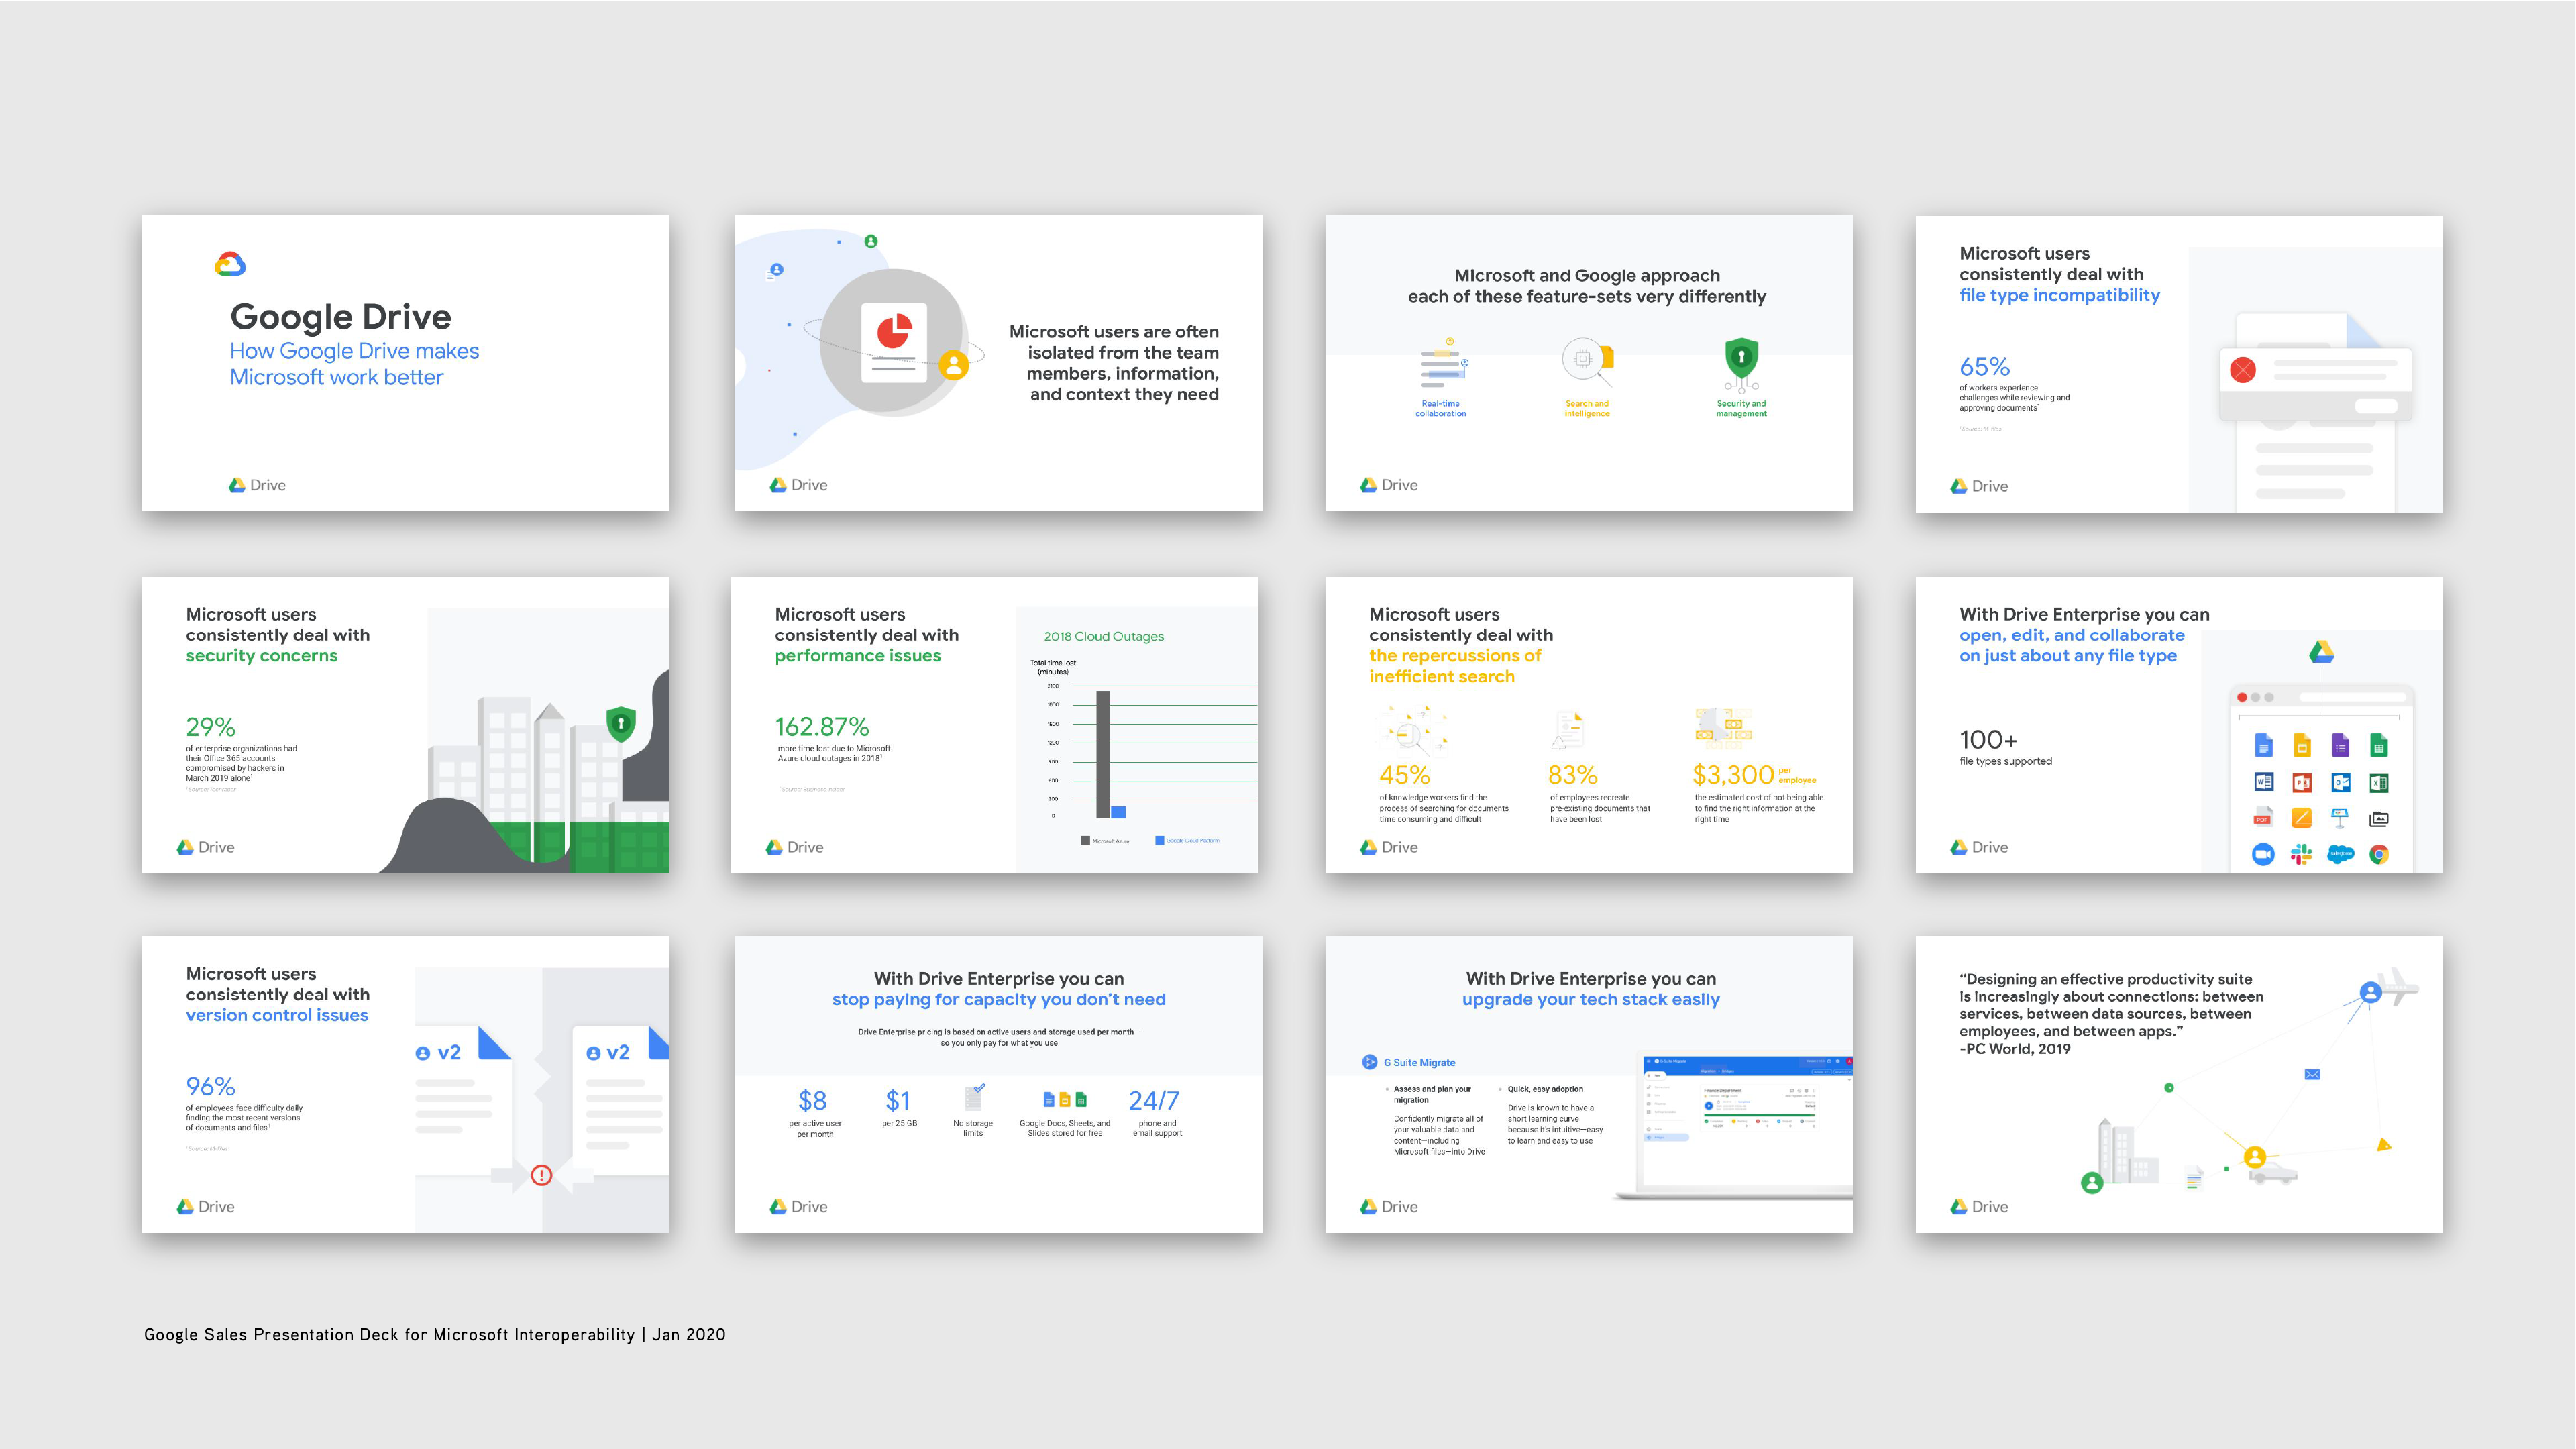Viewport: 2576px width, 1449px height.
Task: Click the Google Cloud logo on title slide
Action: 230,264
